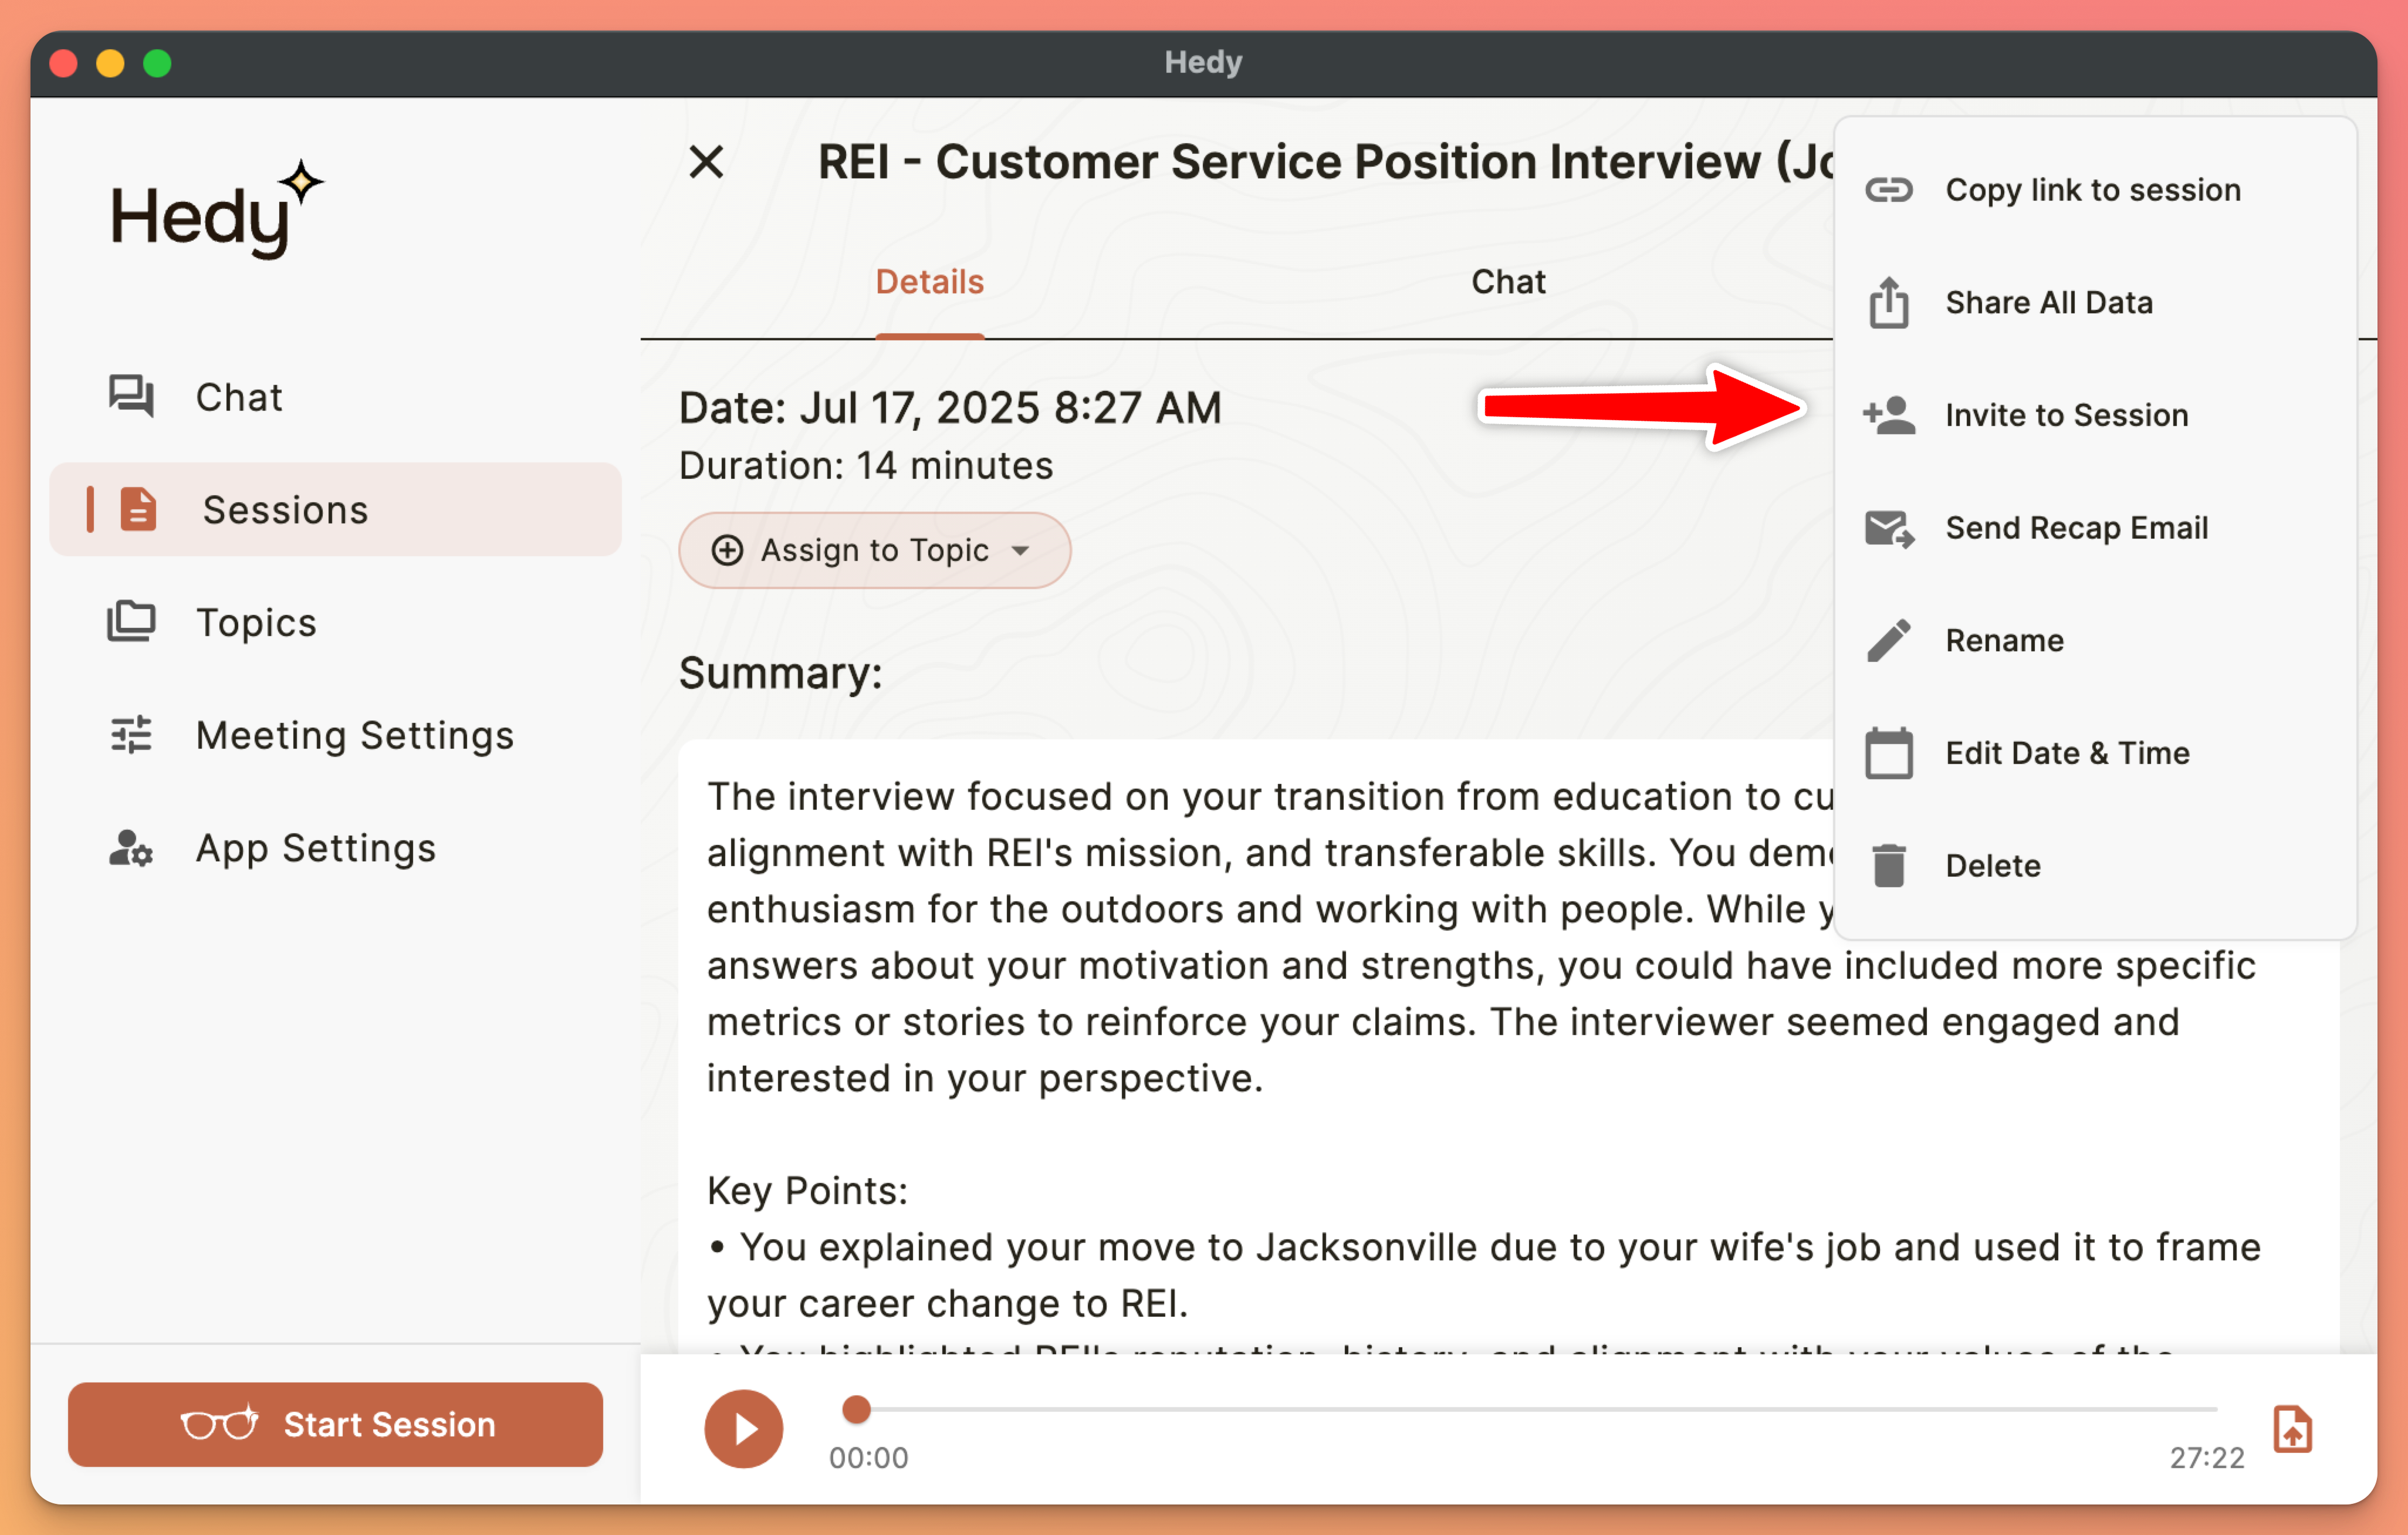Image resolution: width=2408 pixels, height=1535 pixels.
Task: Click the Delete trash can icon
Action: [1888, 865]
